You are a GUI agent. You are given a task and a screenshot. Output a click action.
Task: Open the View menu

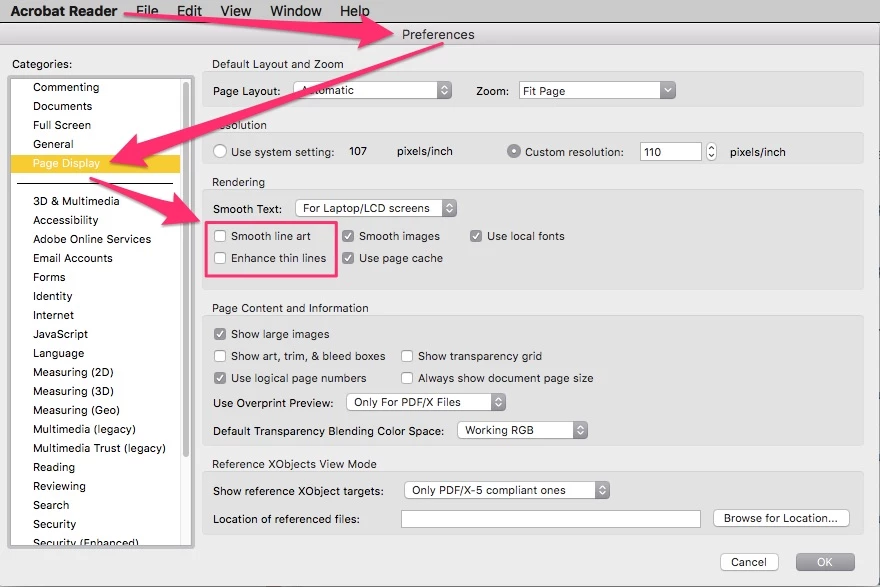(x=236, y=11)
